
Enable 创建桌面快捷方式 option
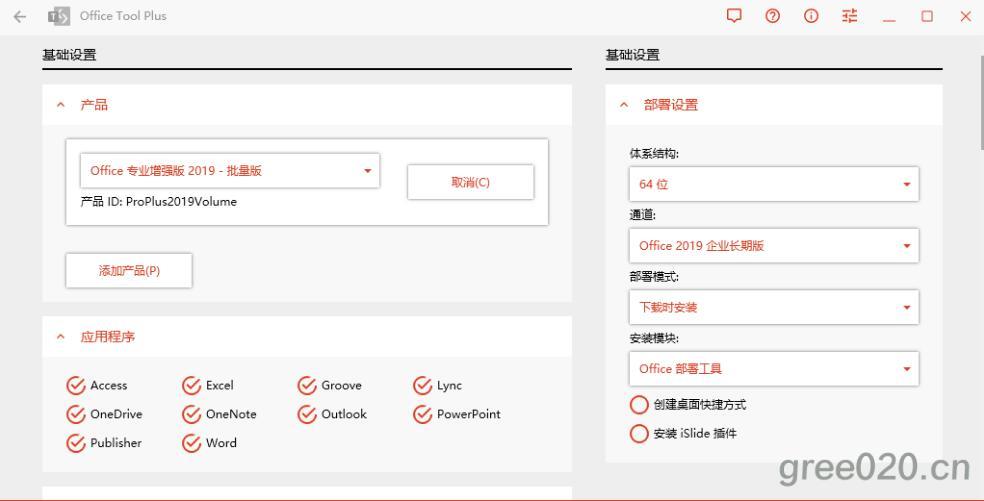pyautogui.click(x=639, y=405)
